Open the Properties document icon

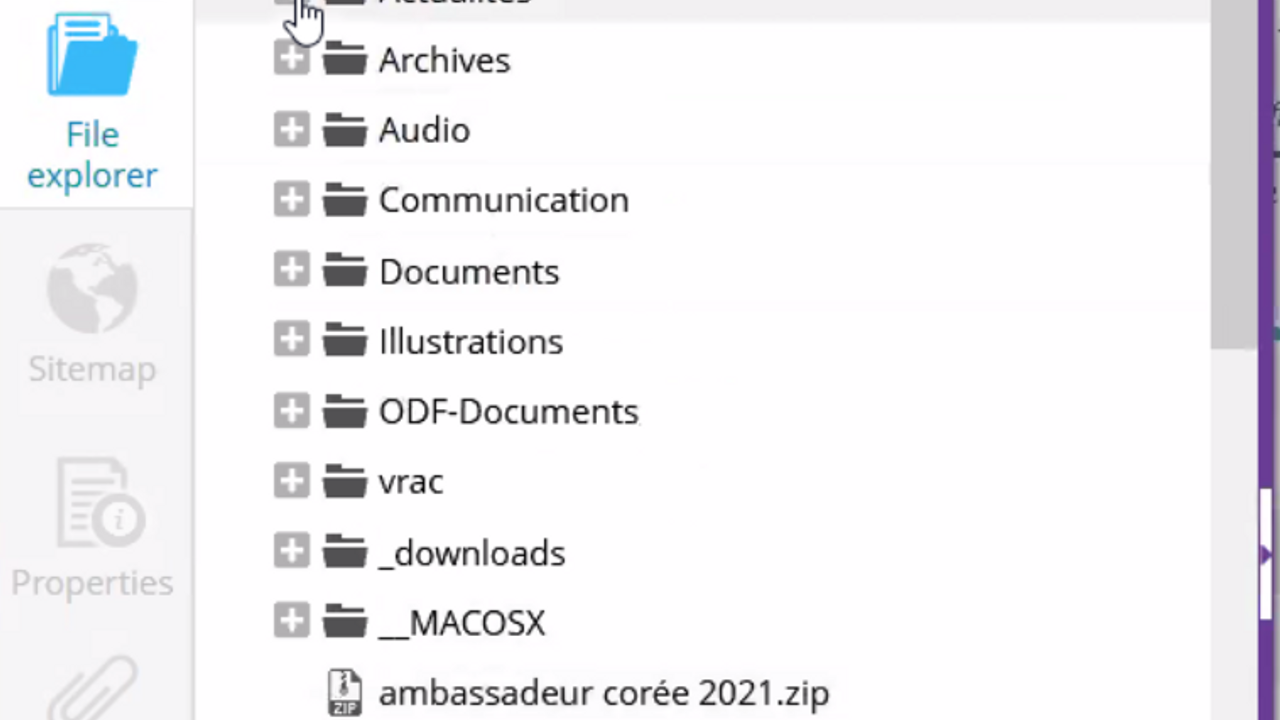(92, 503)
